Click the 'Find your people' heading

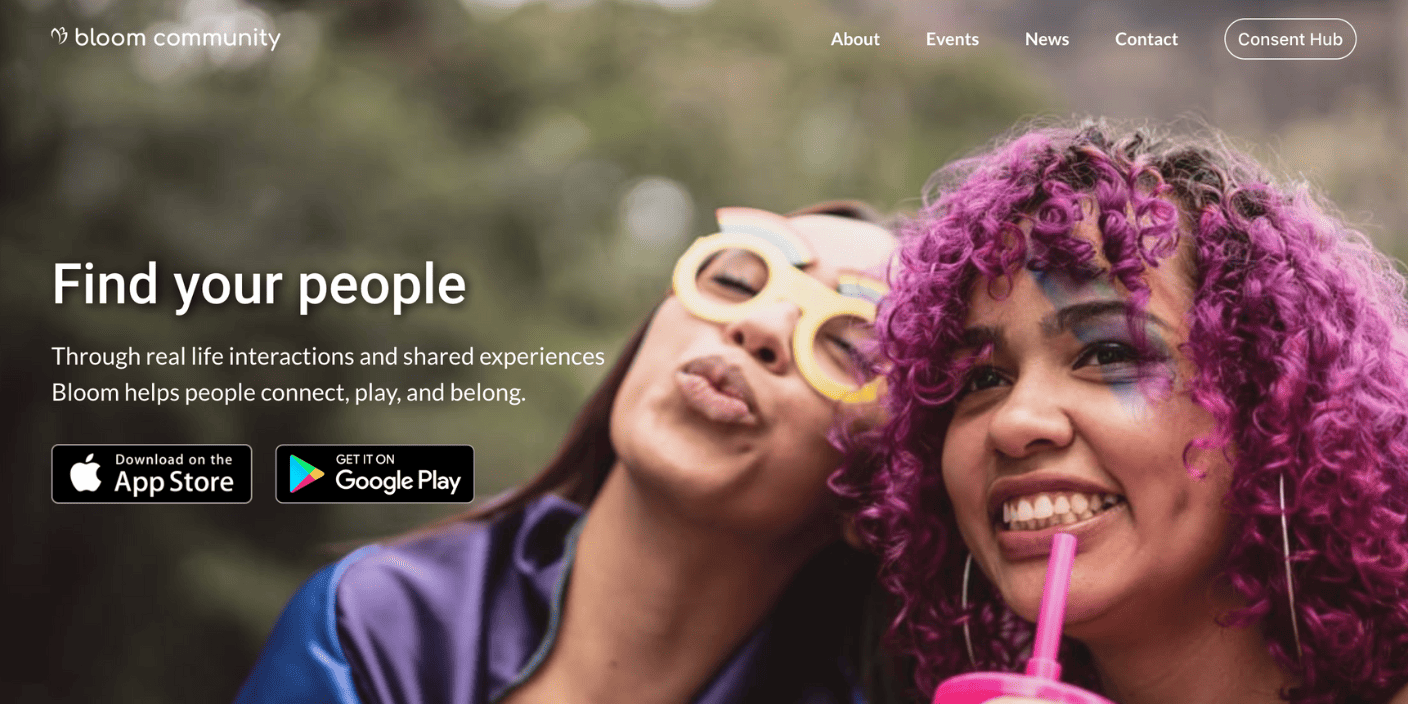(x=259, y=283)
